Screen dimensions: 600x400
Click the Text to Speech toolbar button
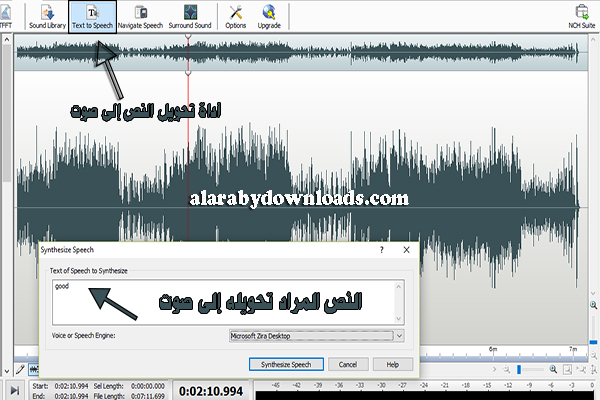tap(93, 16)
